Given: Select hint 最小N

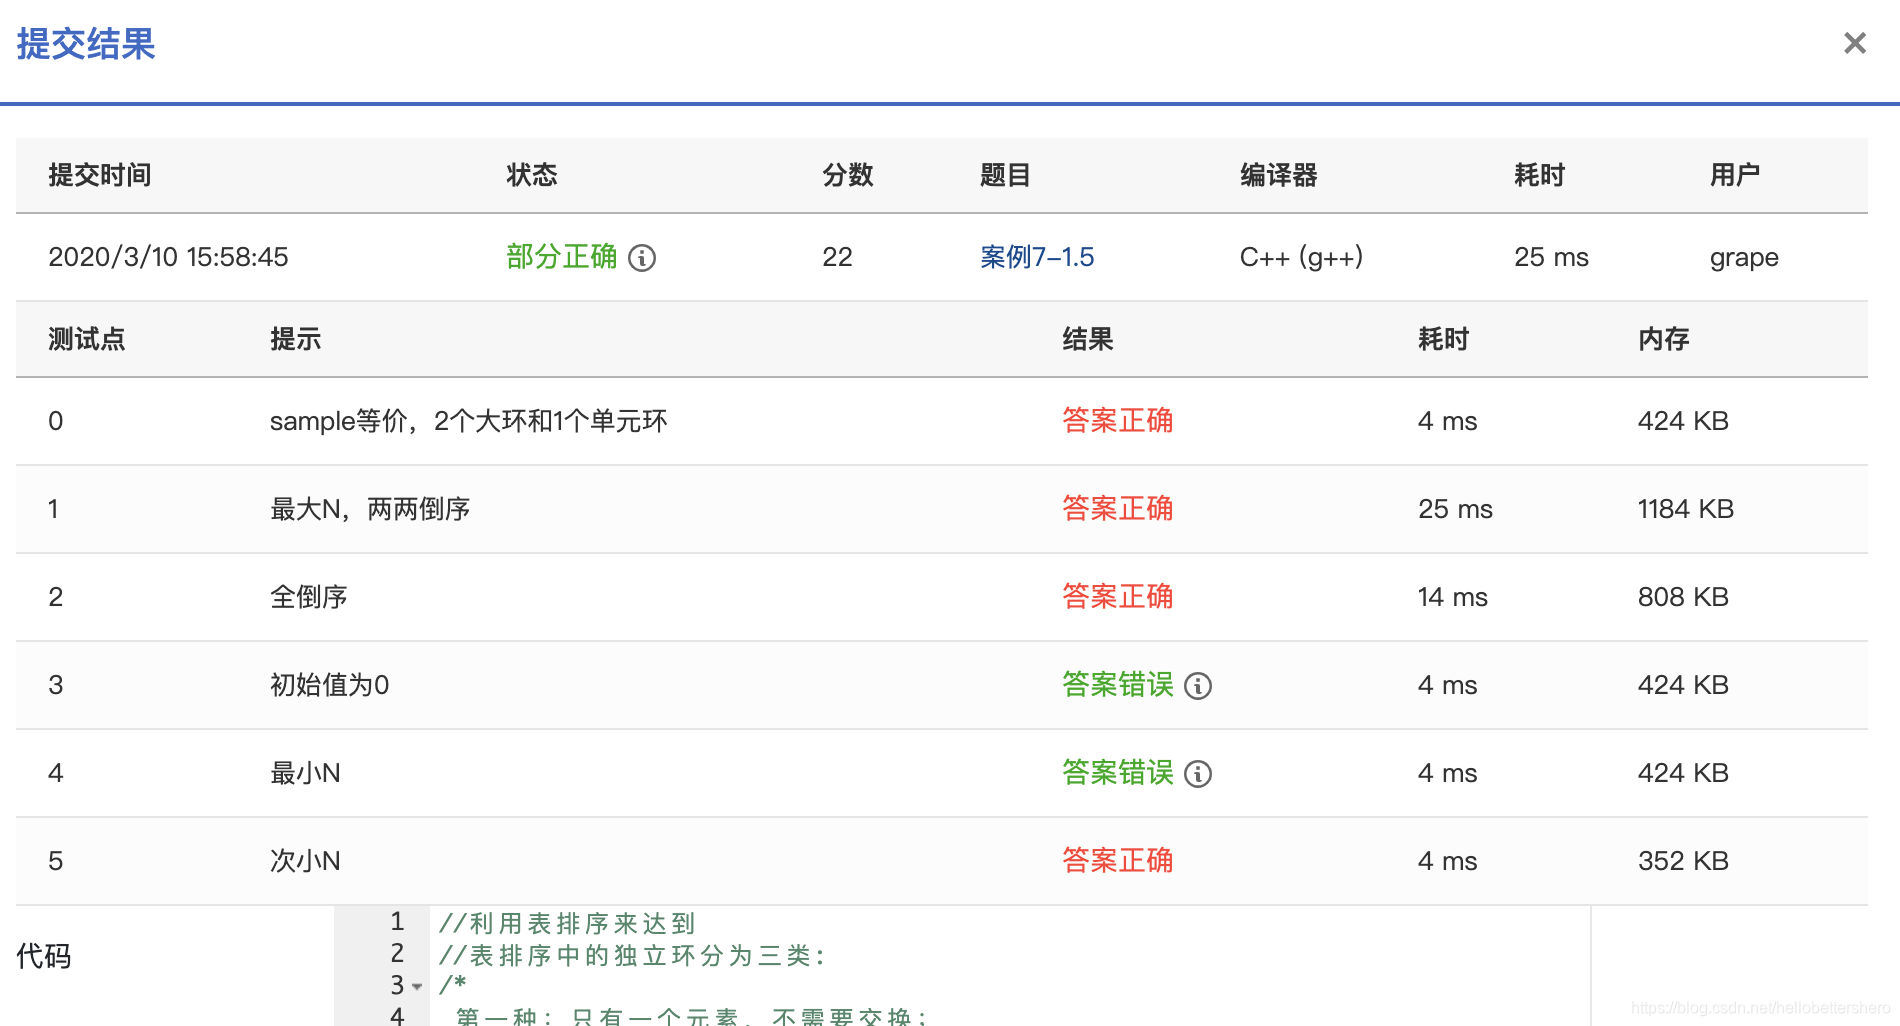Looking at the screenshot, I should [x=305, y=773].
